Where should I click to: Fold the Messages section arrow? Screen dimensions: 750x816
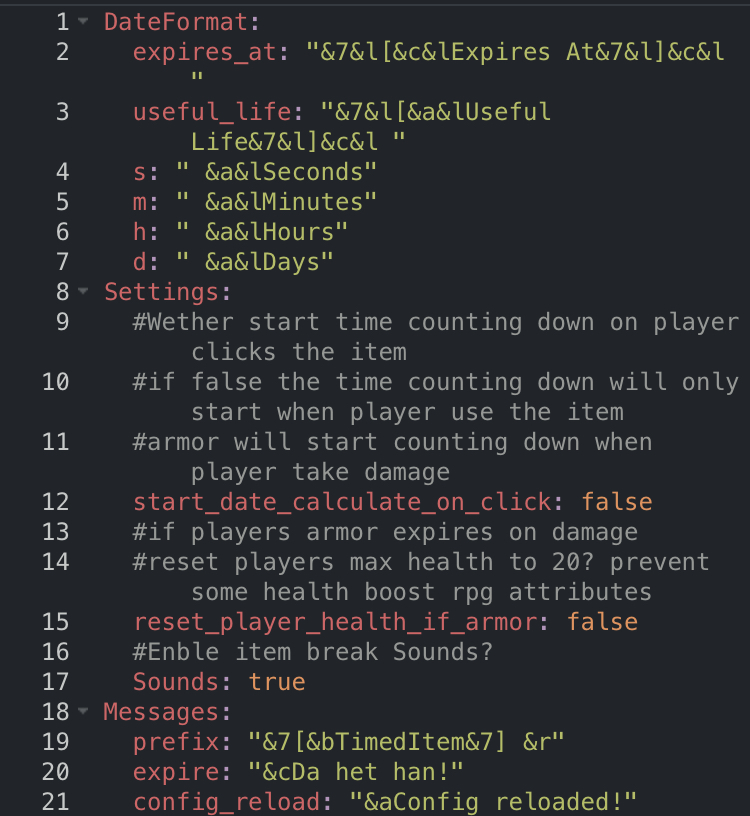[x=83, y=712]
